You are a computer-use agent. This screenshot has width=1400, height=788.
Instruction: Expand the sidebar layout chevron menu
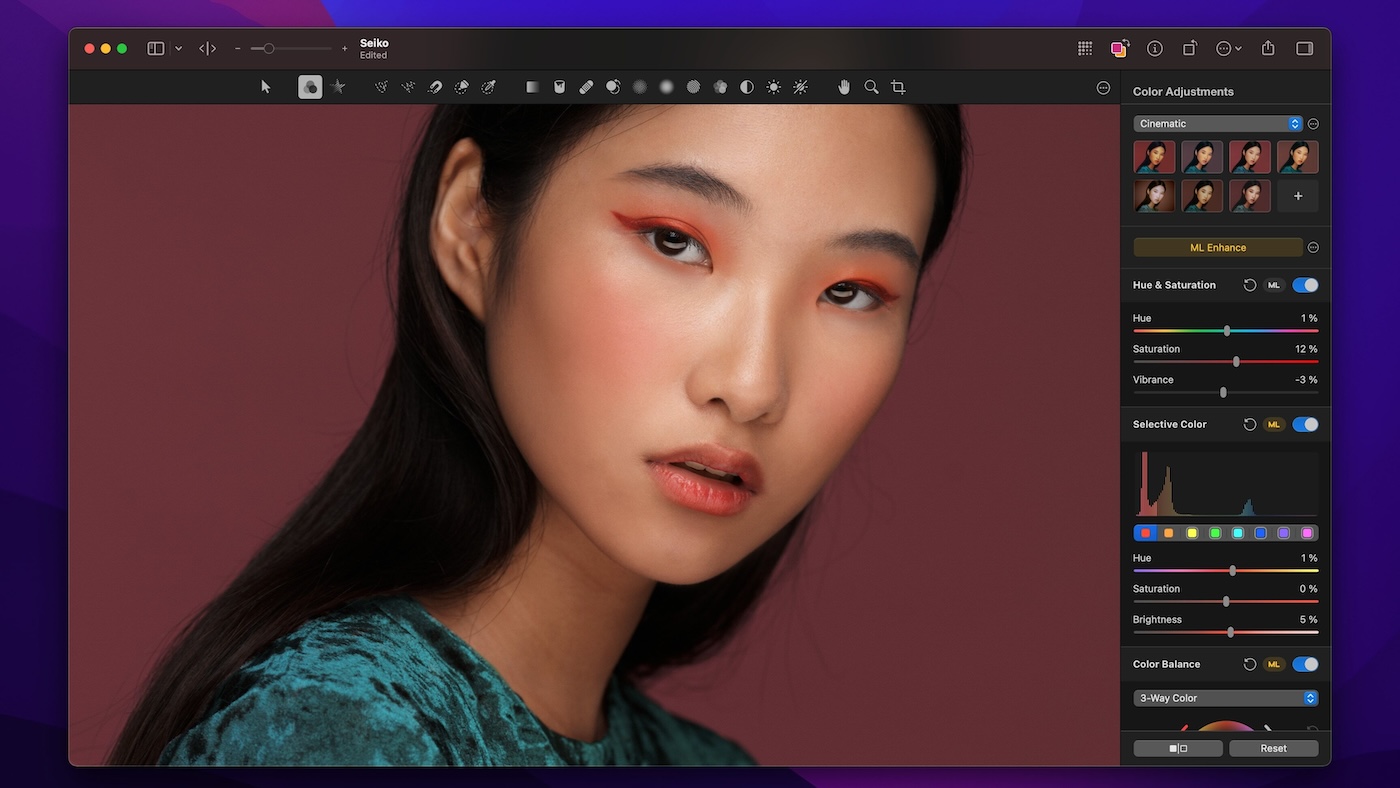tap(179, 48)
